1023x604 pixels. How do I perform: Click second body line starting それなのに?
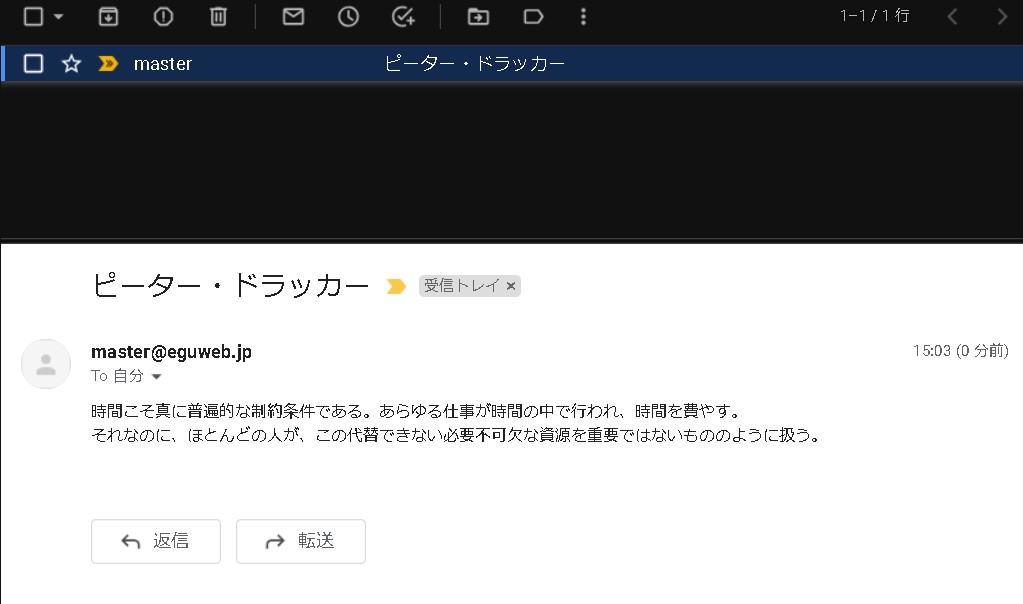(456, 435)
